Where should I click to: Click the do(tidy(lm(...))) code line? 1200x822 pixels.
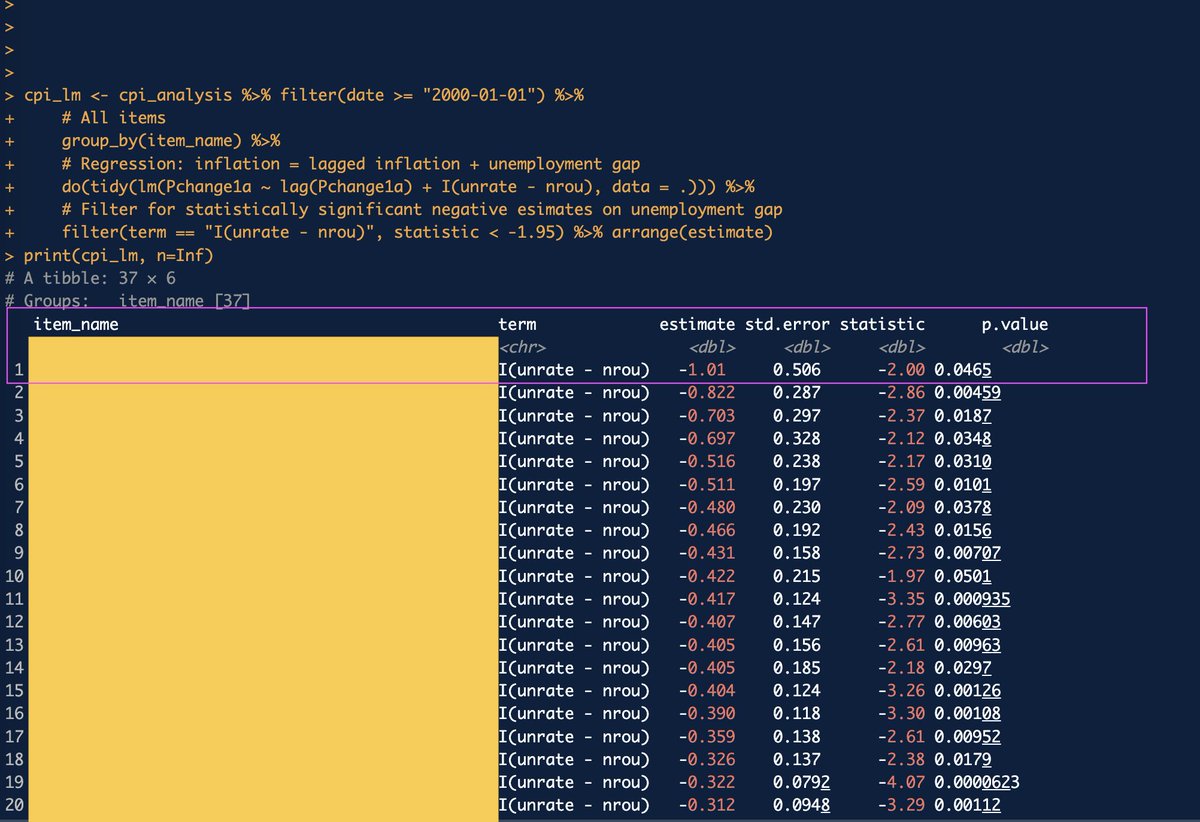[407, 186]
